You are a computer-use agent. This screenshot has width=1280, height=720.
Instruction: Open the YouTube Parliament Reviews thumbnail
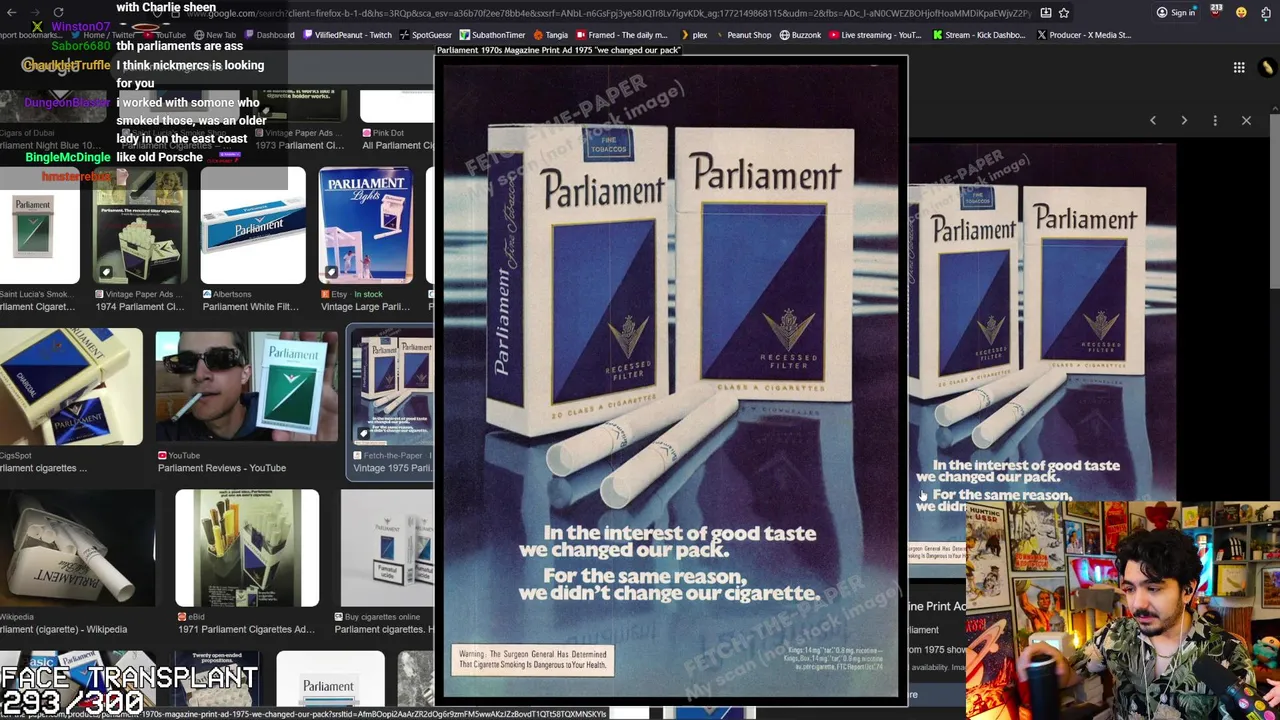click(x=246, y=386)
